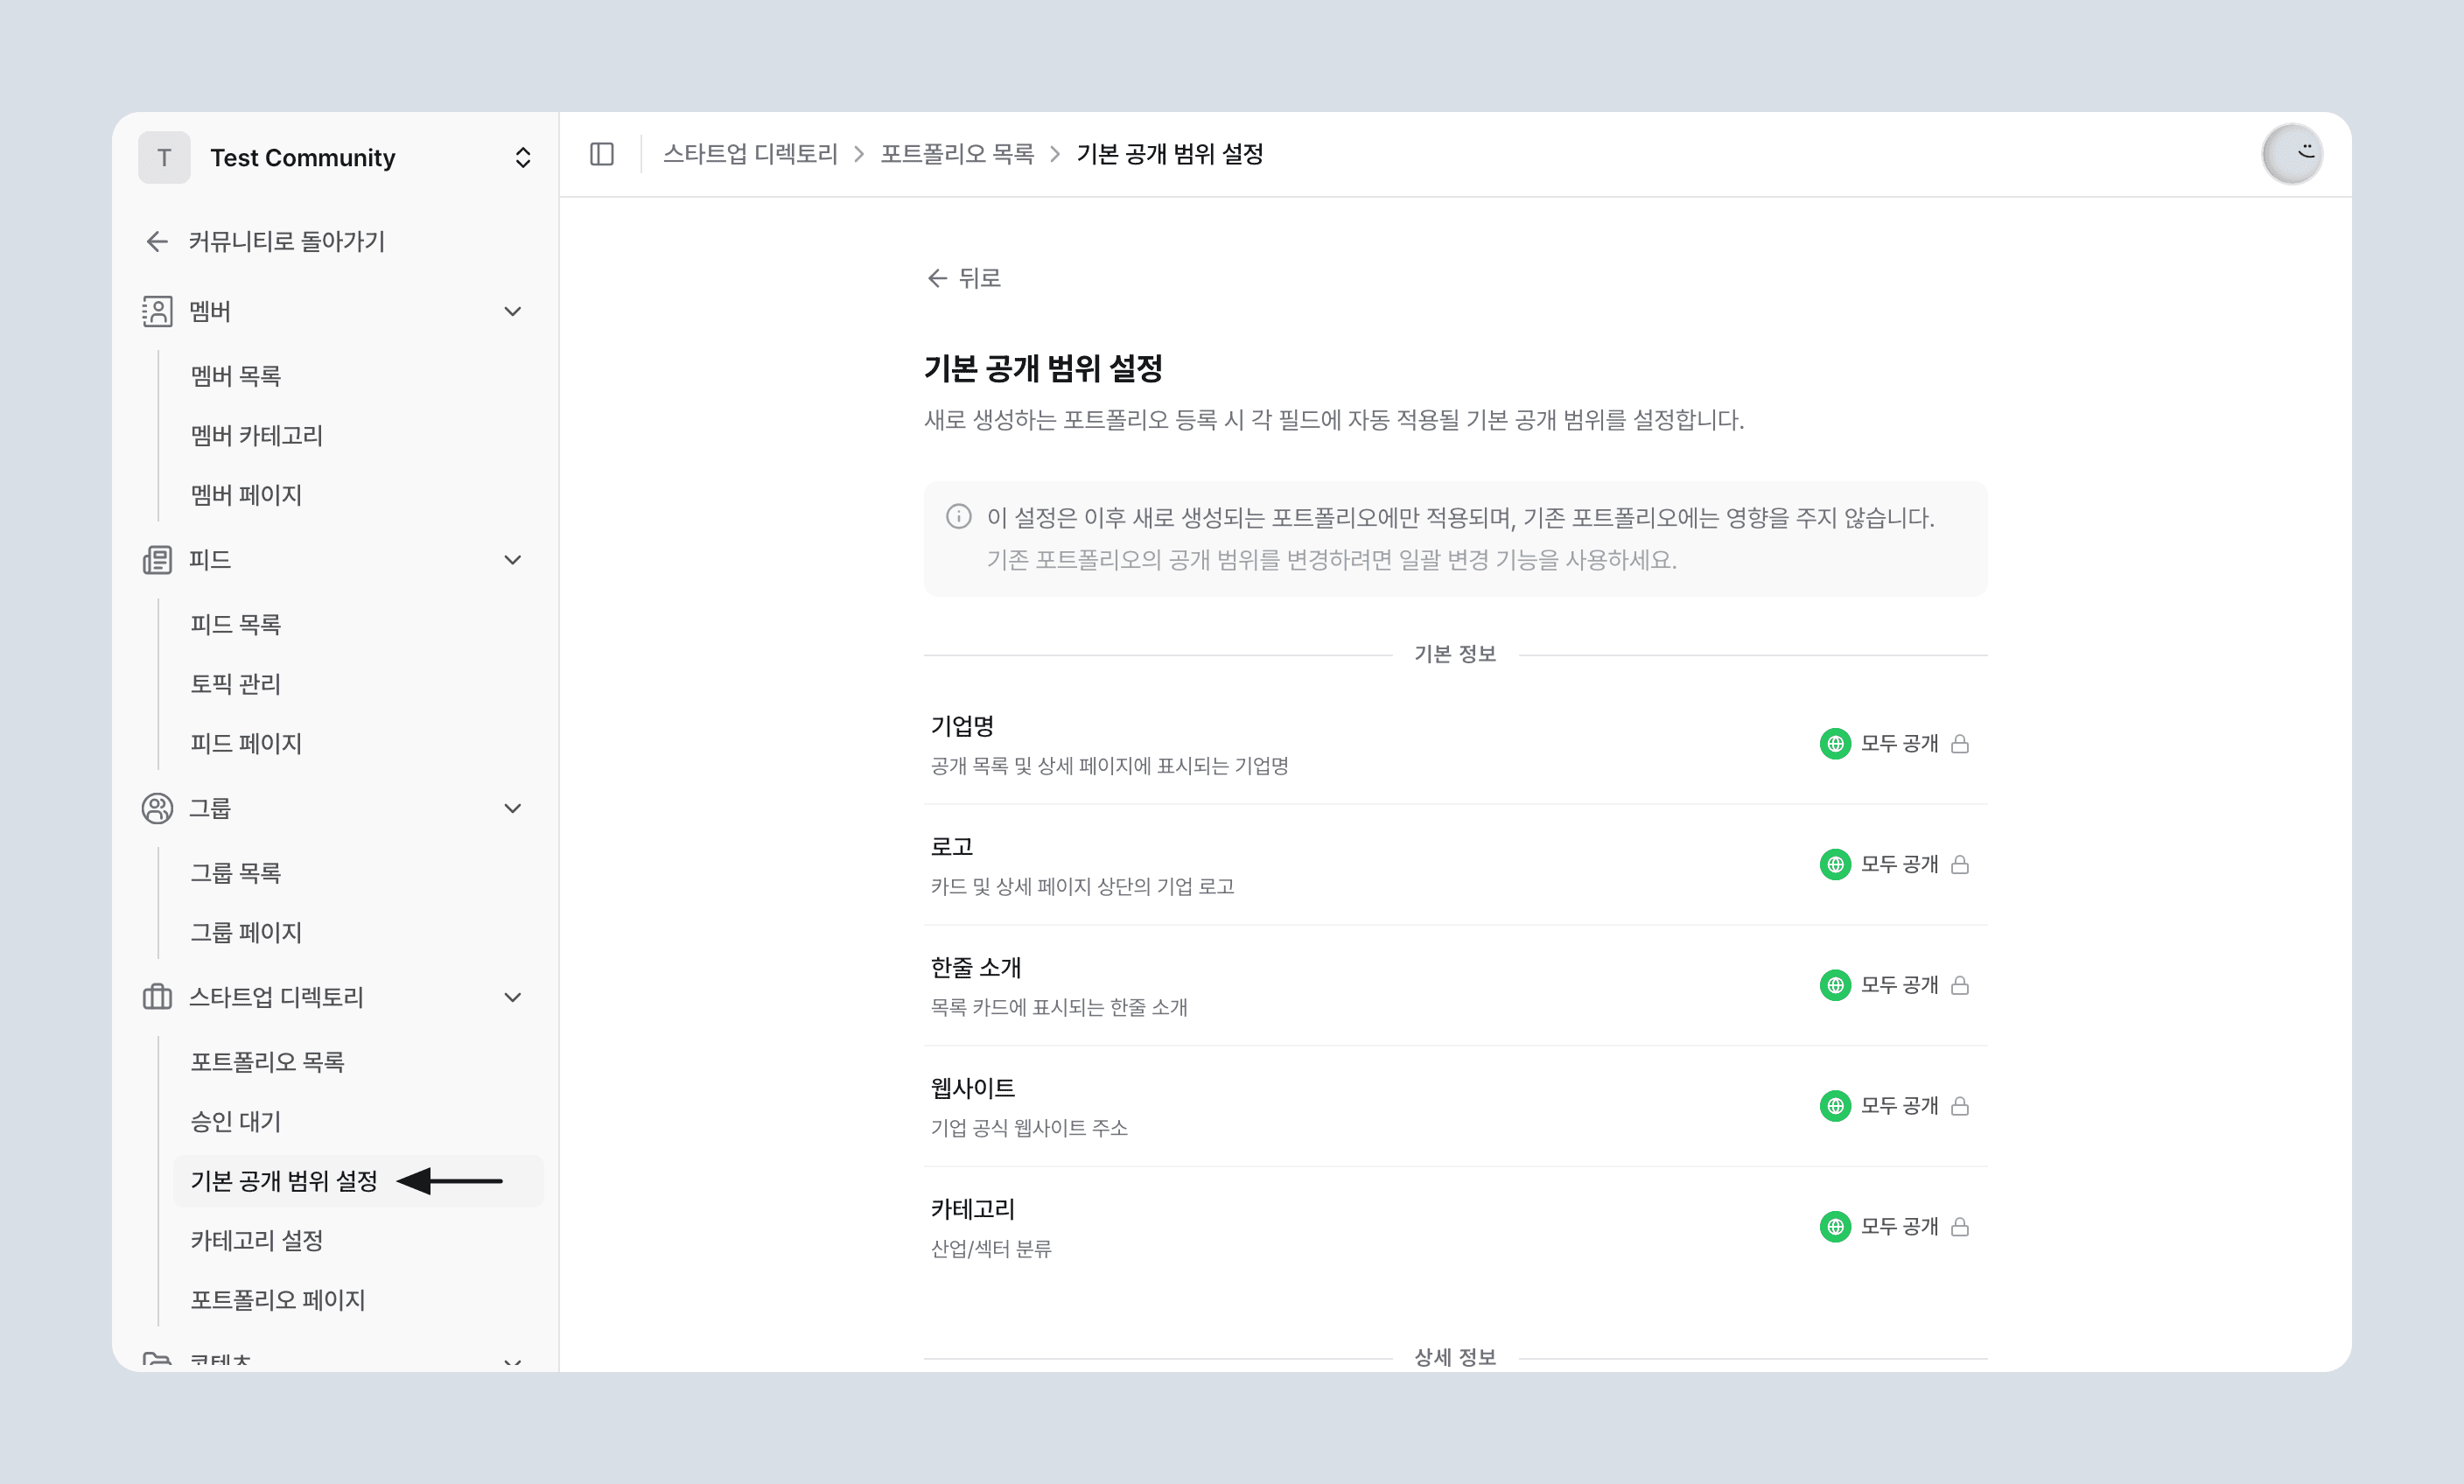Click the lock icon on 카테고리 row

point(1960,1227)
